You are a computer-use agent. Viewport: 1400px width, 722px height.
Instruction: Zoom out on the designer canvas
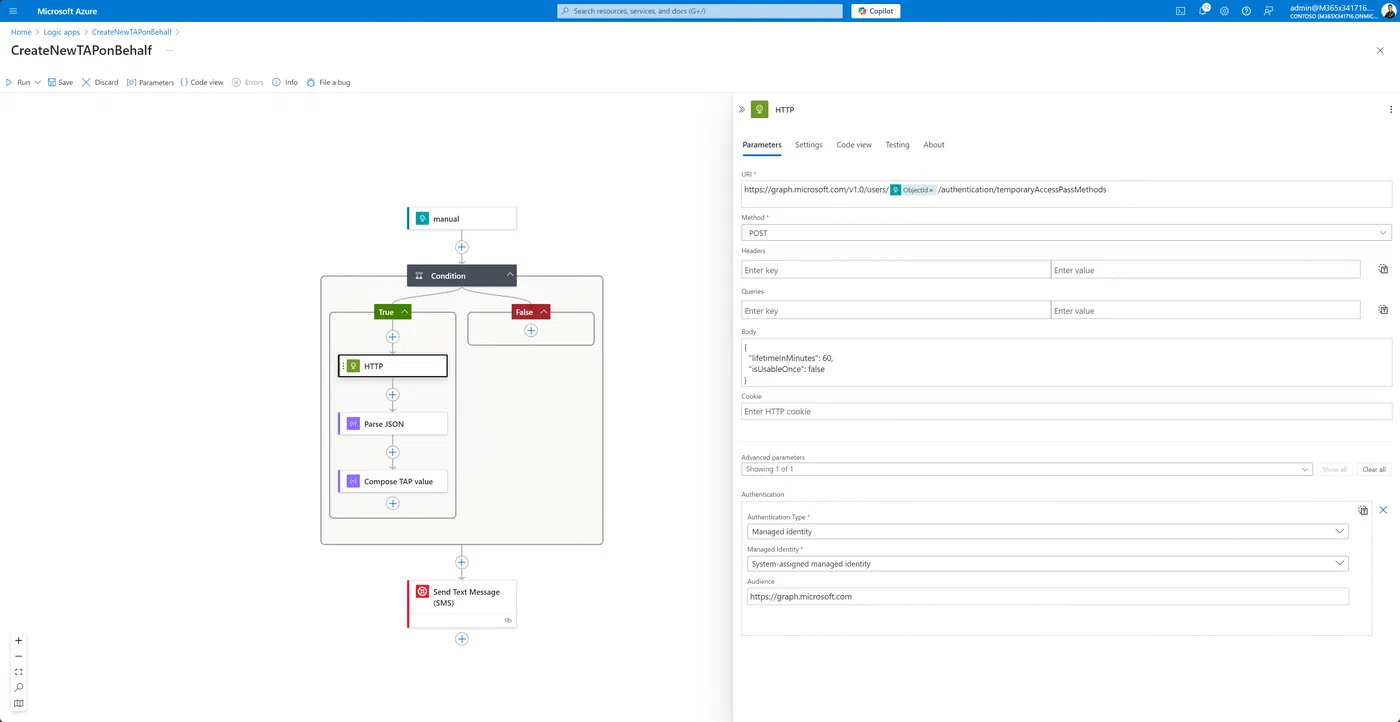(18, 656)
